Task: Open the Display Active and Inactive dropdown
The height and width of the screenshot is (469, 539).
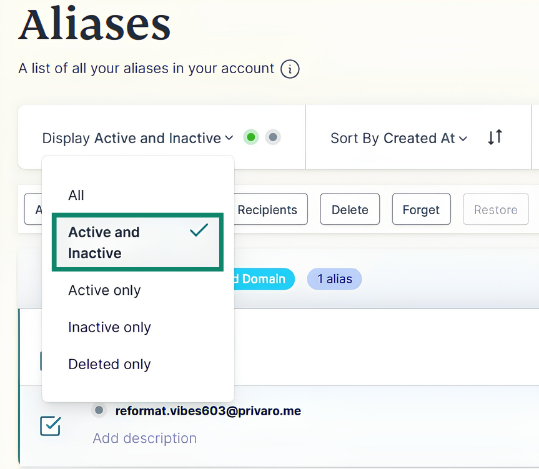Action: (x=138, y=138)
